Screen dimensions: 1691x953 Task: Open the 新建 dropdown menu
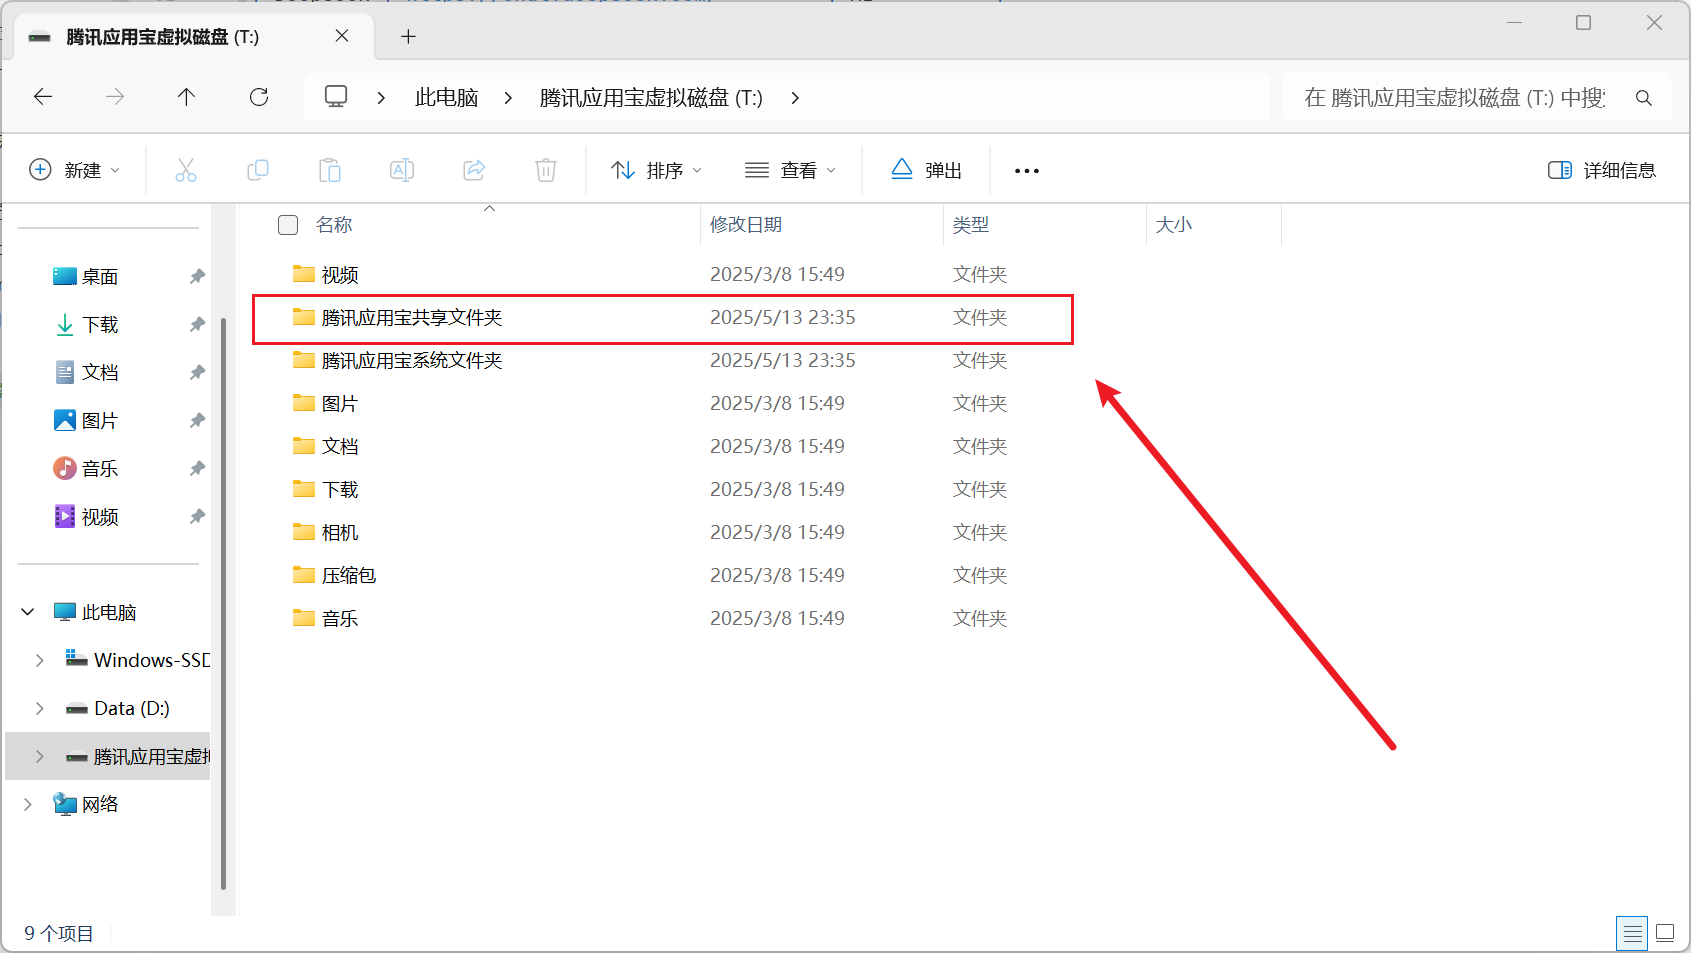coord(75,171)
